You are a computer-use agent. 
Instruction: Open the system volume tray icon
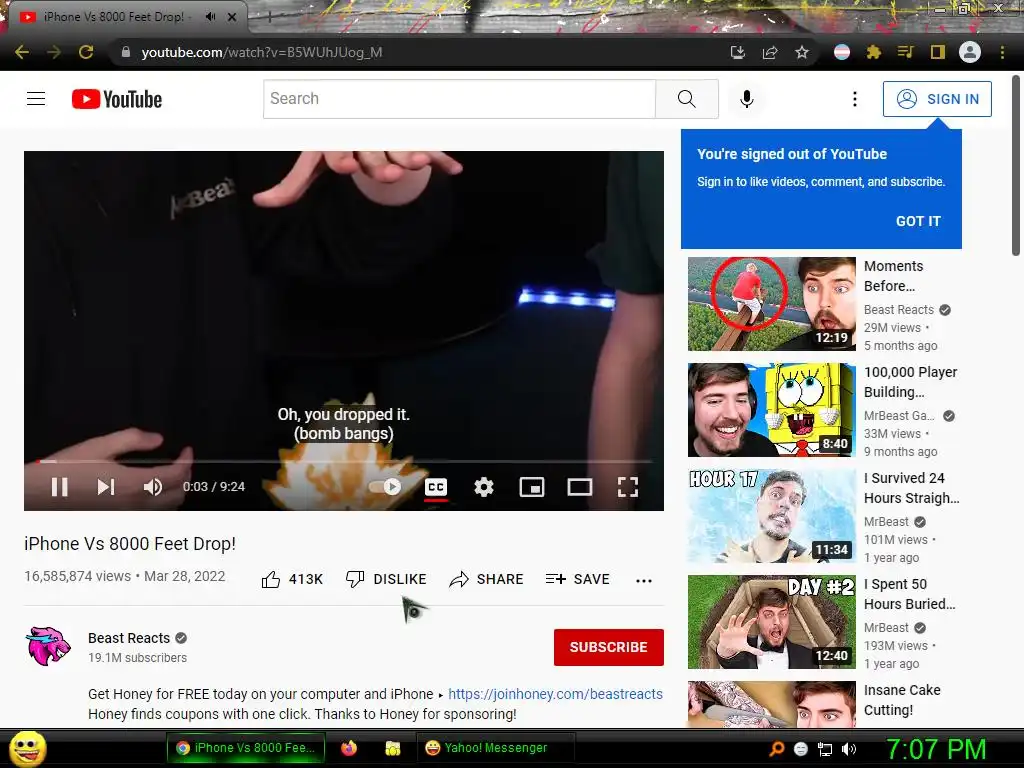click(849, 749)
